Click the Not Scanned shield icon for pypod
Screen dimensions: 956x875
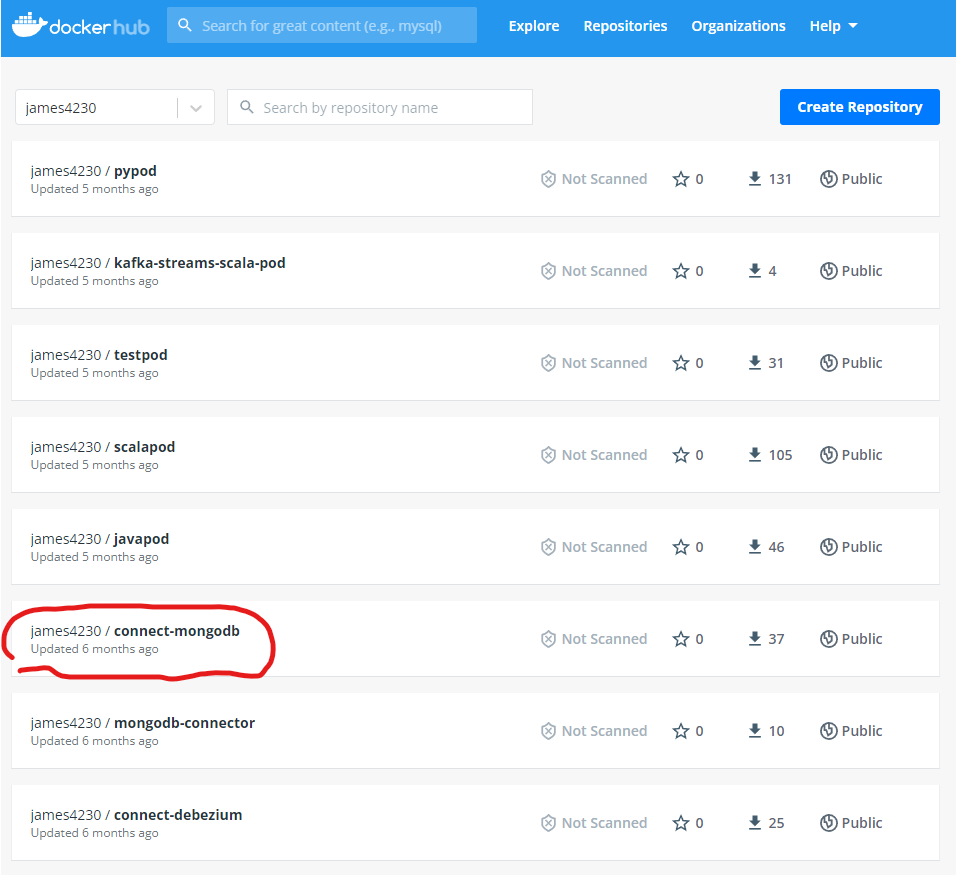click(x=548, y=179)
